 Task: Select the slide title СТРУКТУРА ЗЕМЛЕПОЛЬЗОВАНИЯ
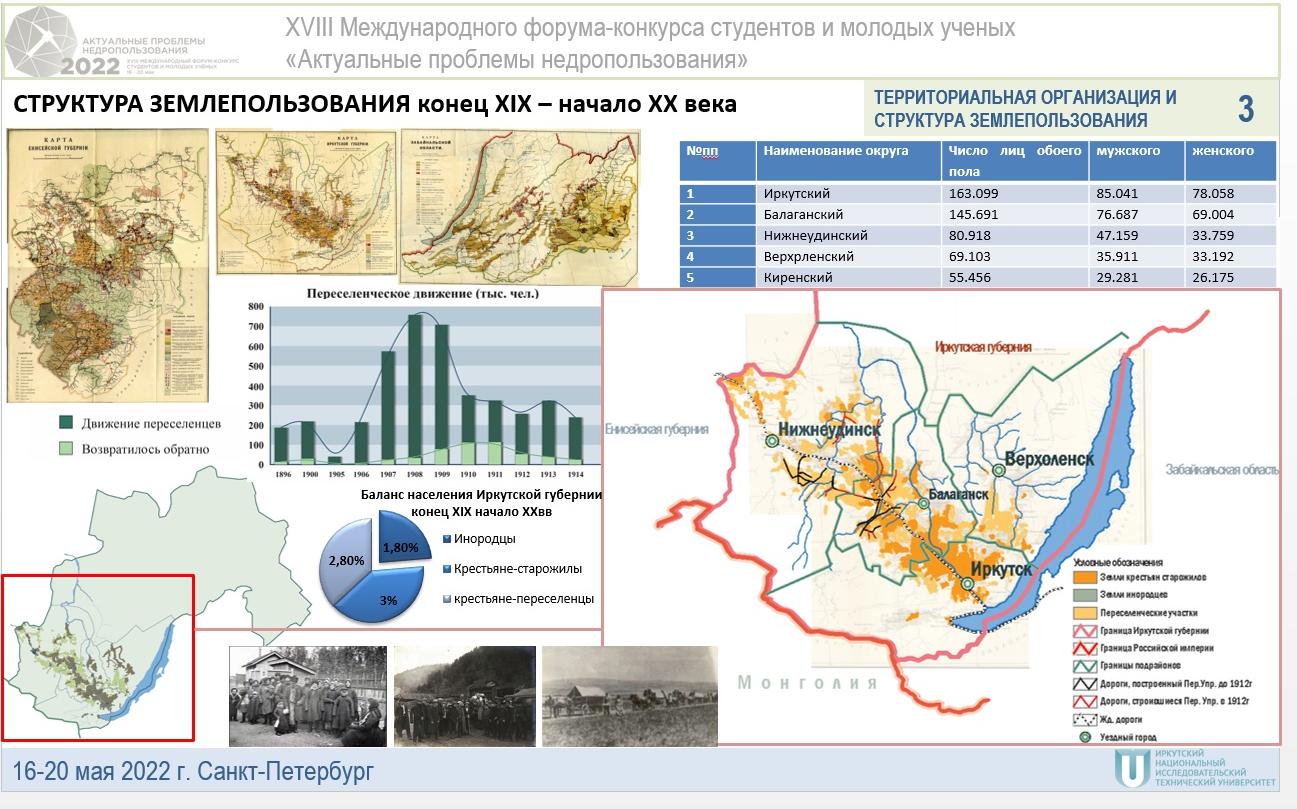click(x=375, y=104)
